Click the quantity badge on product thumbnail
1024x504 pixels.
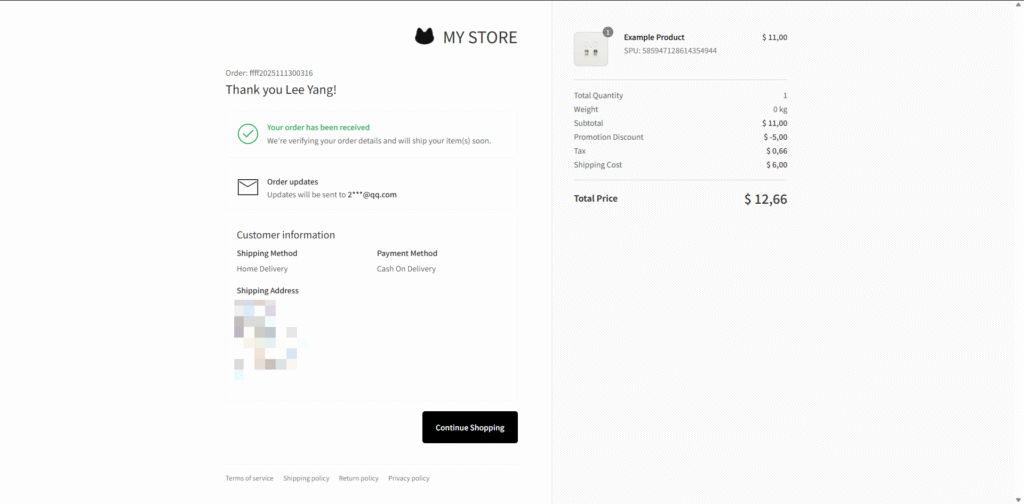607,32
